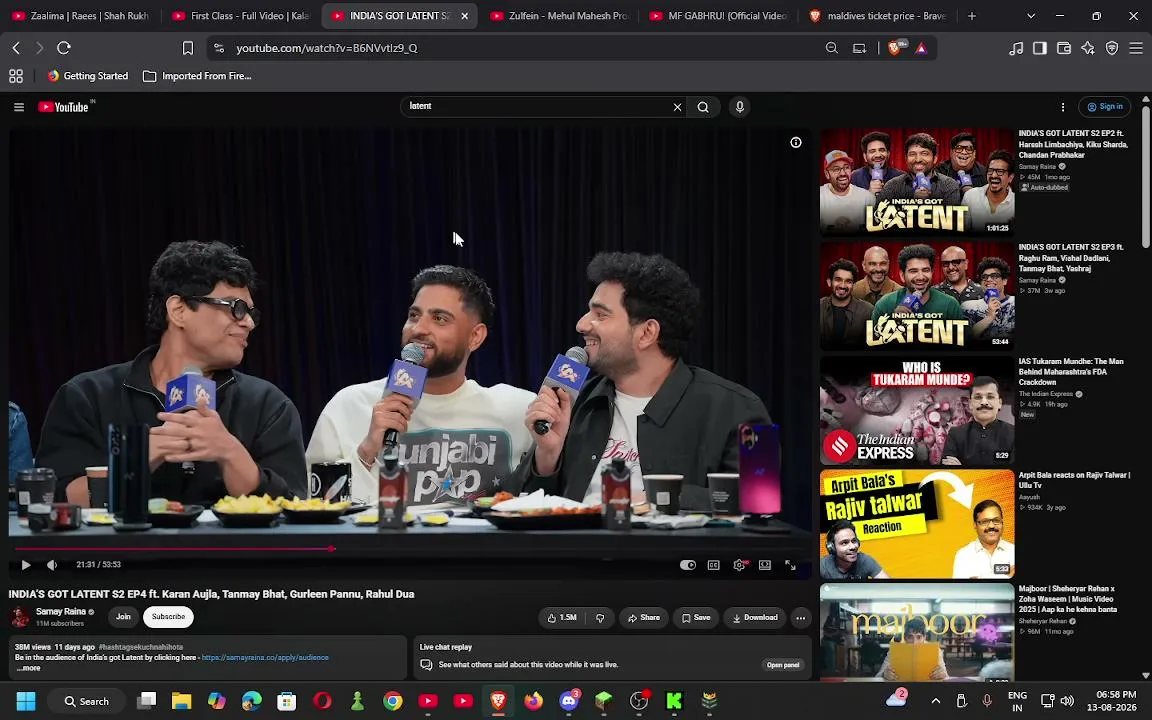1152x720 pixels.
Task: Open the Windows Start menu
Action: 26,702
